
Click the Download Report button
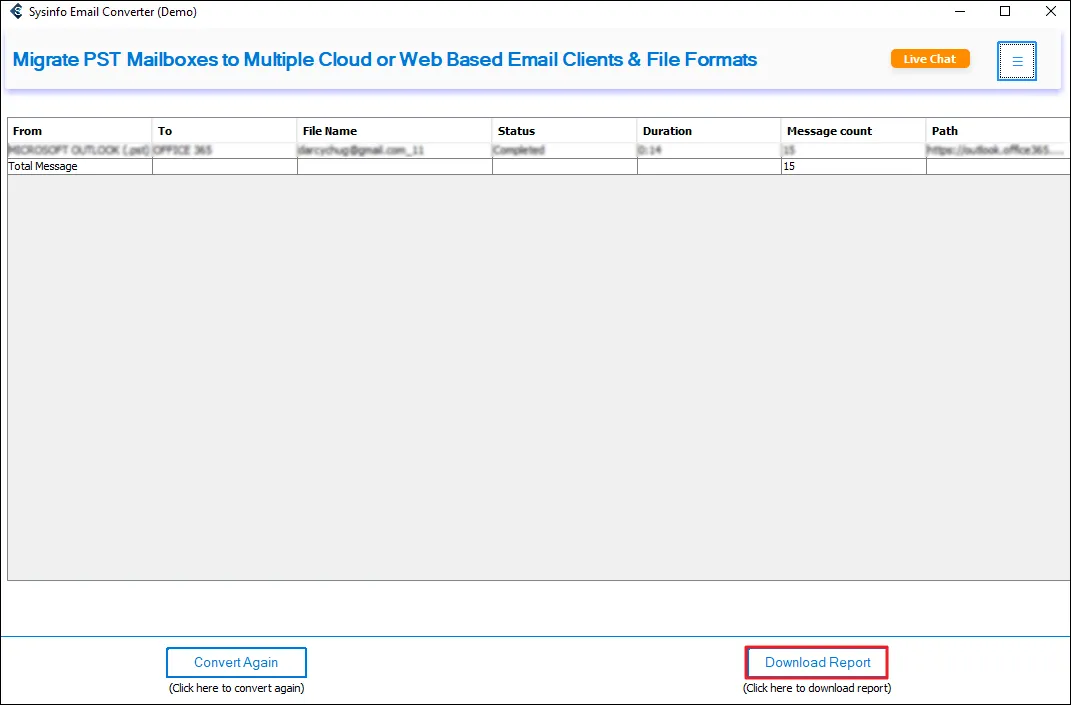click(816, 662)
